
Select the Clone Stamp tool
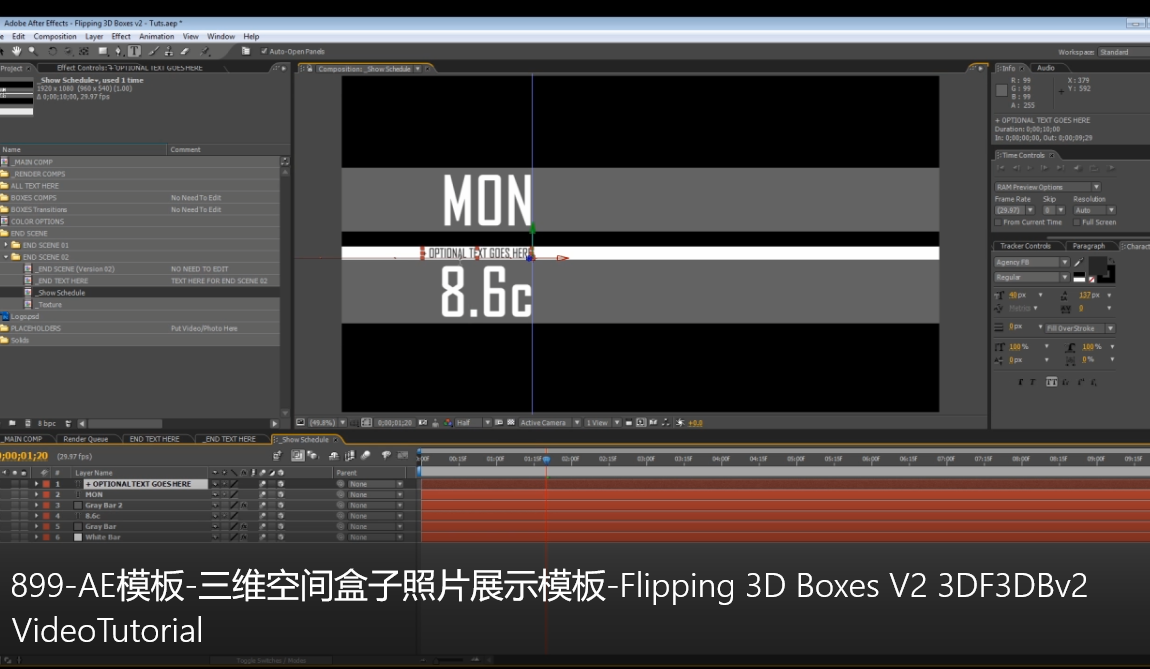point(169,51)
